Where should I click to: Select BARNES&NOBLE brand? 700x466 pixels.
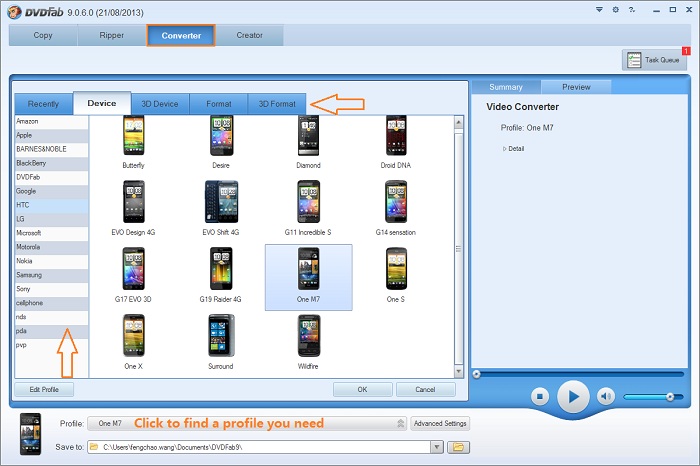pos(51,149)
